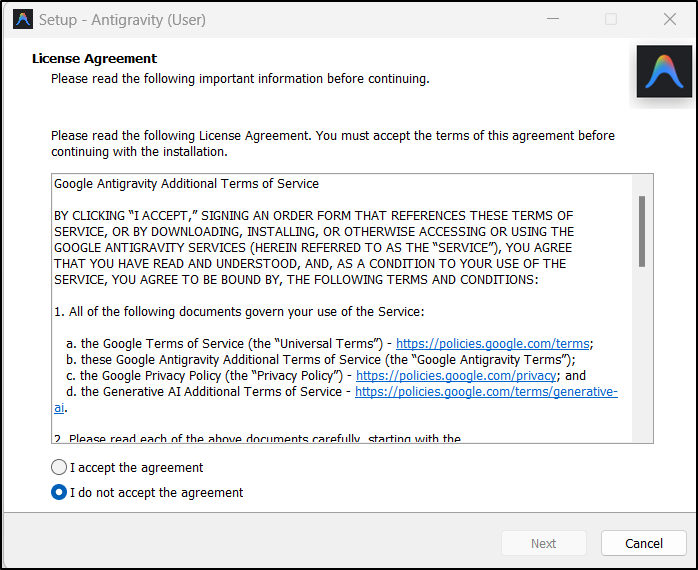Open the Generative AI Additional Terms link
This screenshot has width=698, height=570.
point(485,392)
